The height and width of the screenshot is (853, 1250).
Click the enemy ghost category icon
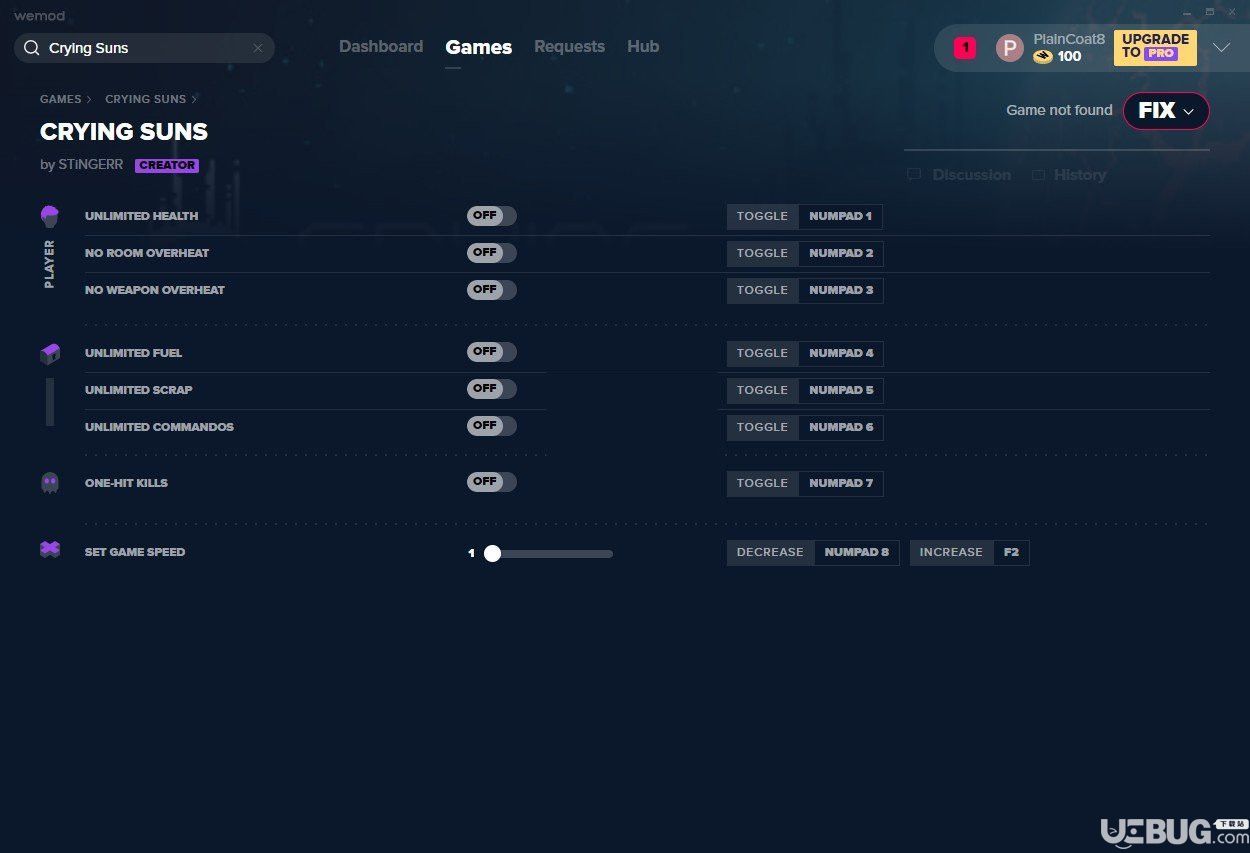50,483
